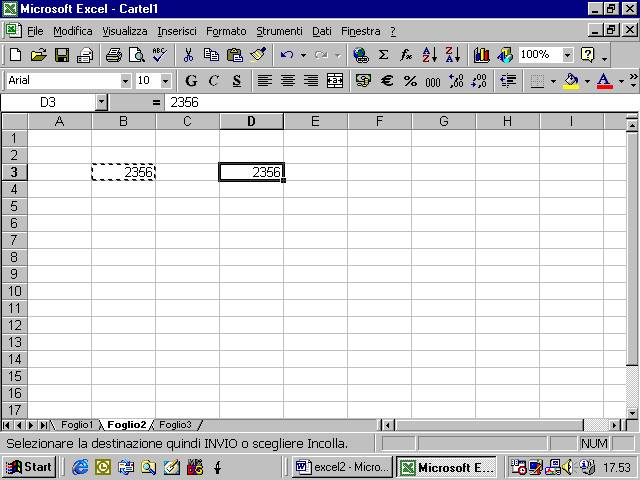Sort ascending A to Z

429,55
